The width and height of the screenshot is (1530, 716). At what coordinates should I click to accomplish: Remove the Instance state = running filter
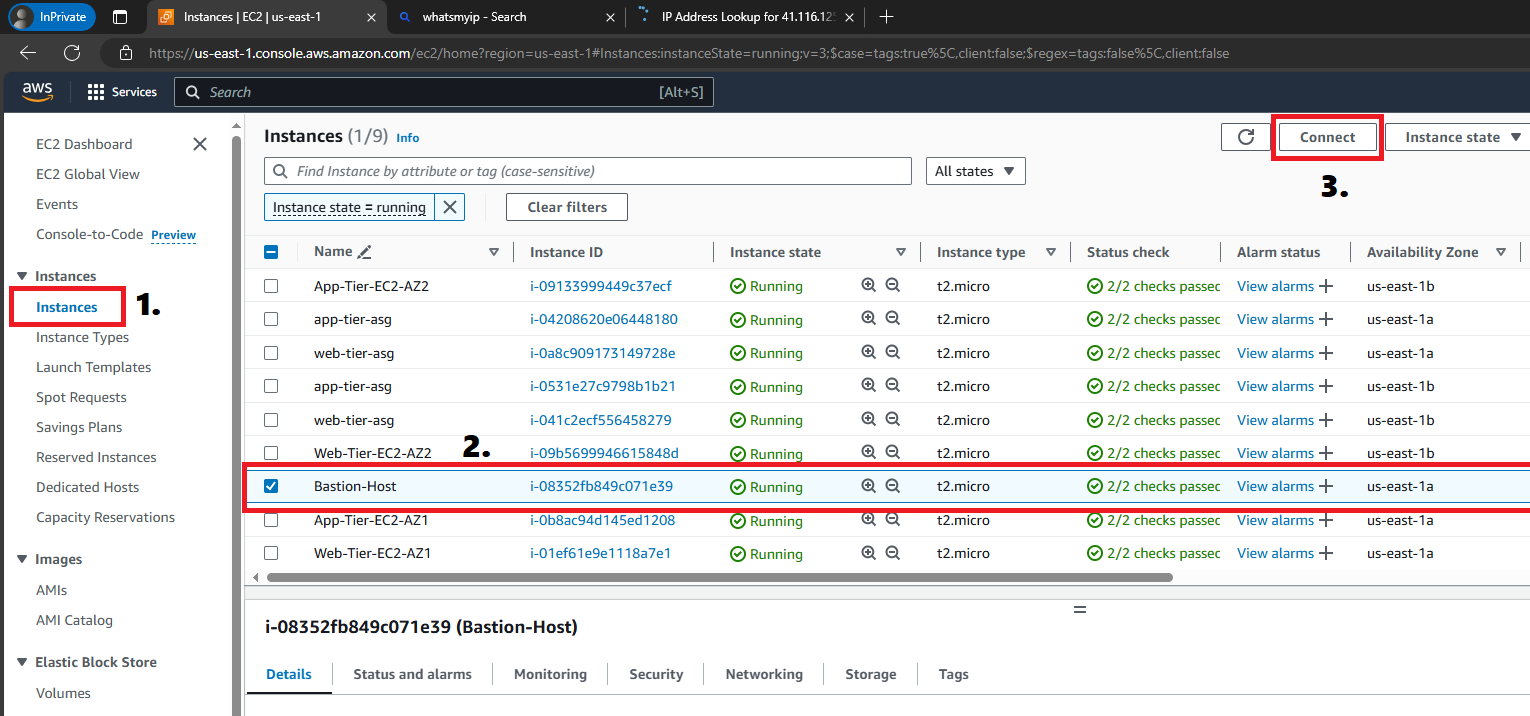coord(450,207)
